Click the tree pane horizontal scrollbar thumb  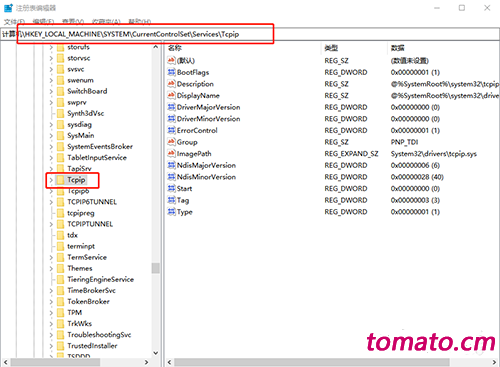click(x=54, y=362)
